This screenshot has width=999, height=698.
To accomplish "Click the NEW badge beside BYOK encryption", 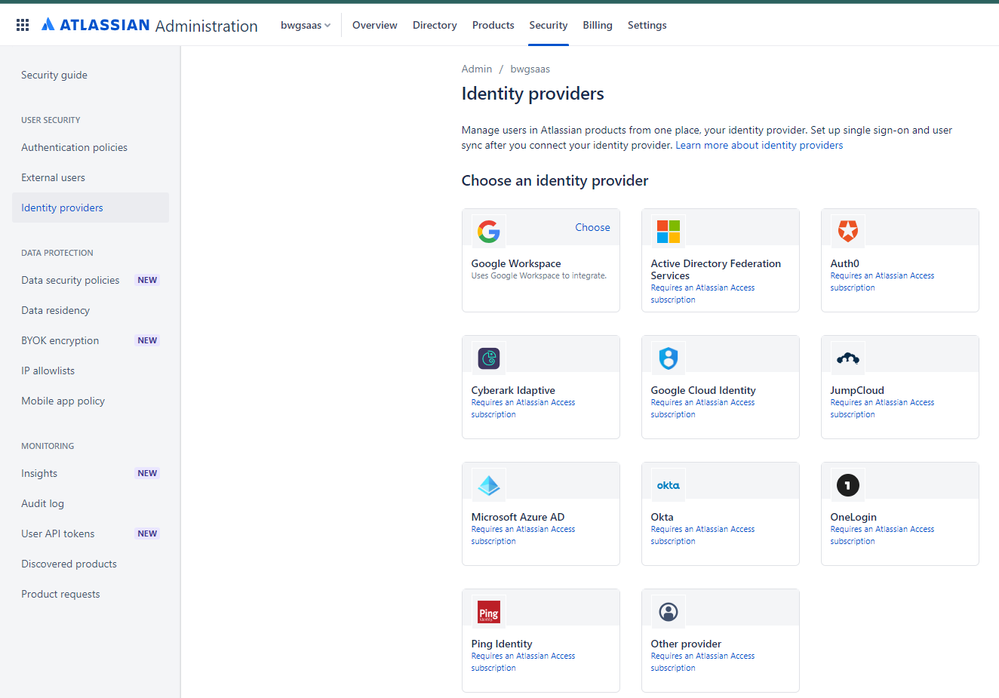I will click(x=147, y=341).
